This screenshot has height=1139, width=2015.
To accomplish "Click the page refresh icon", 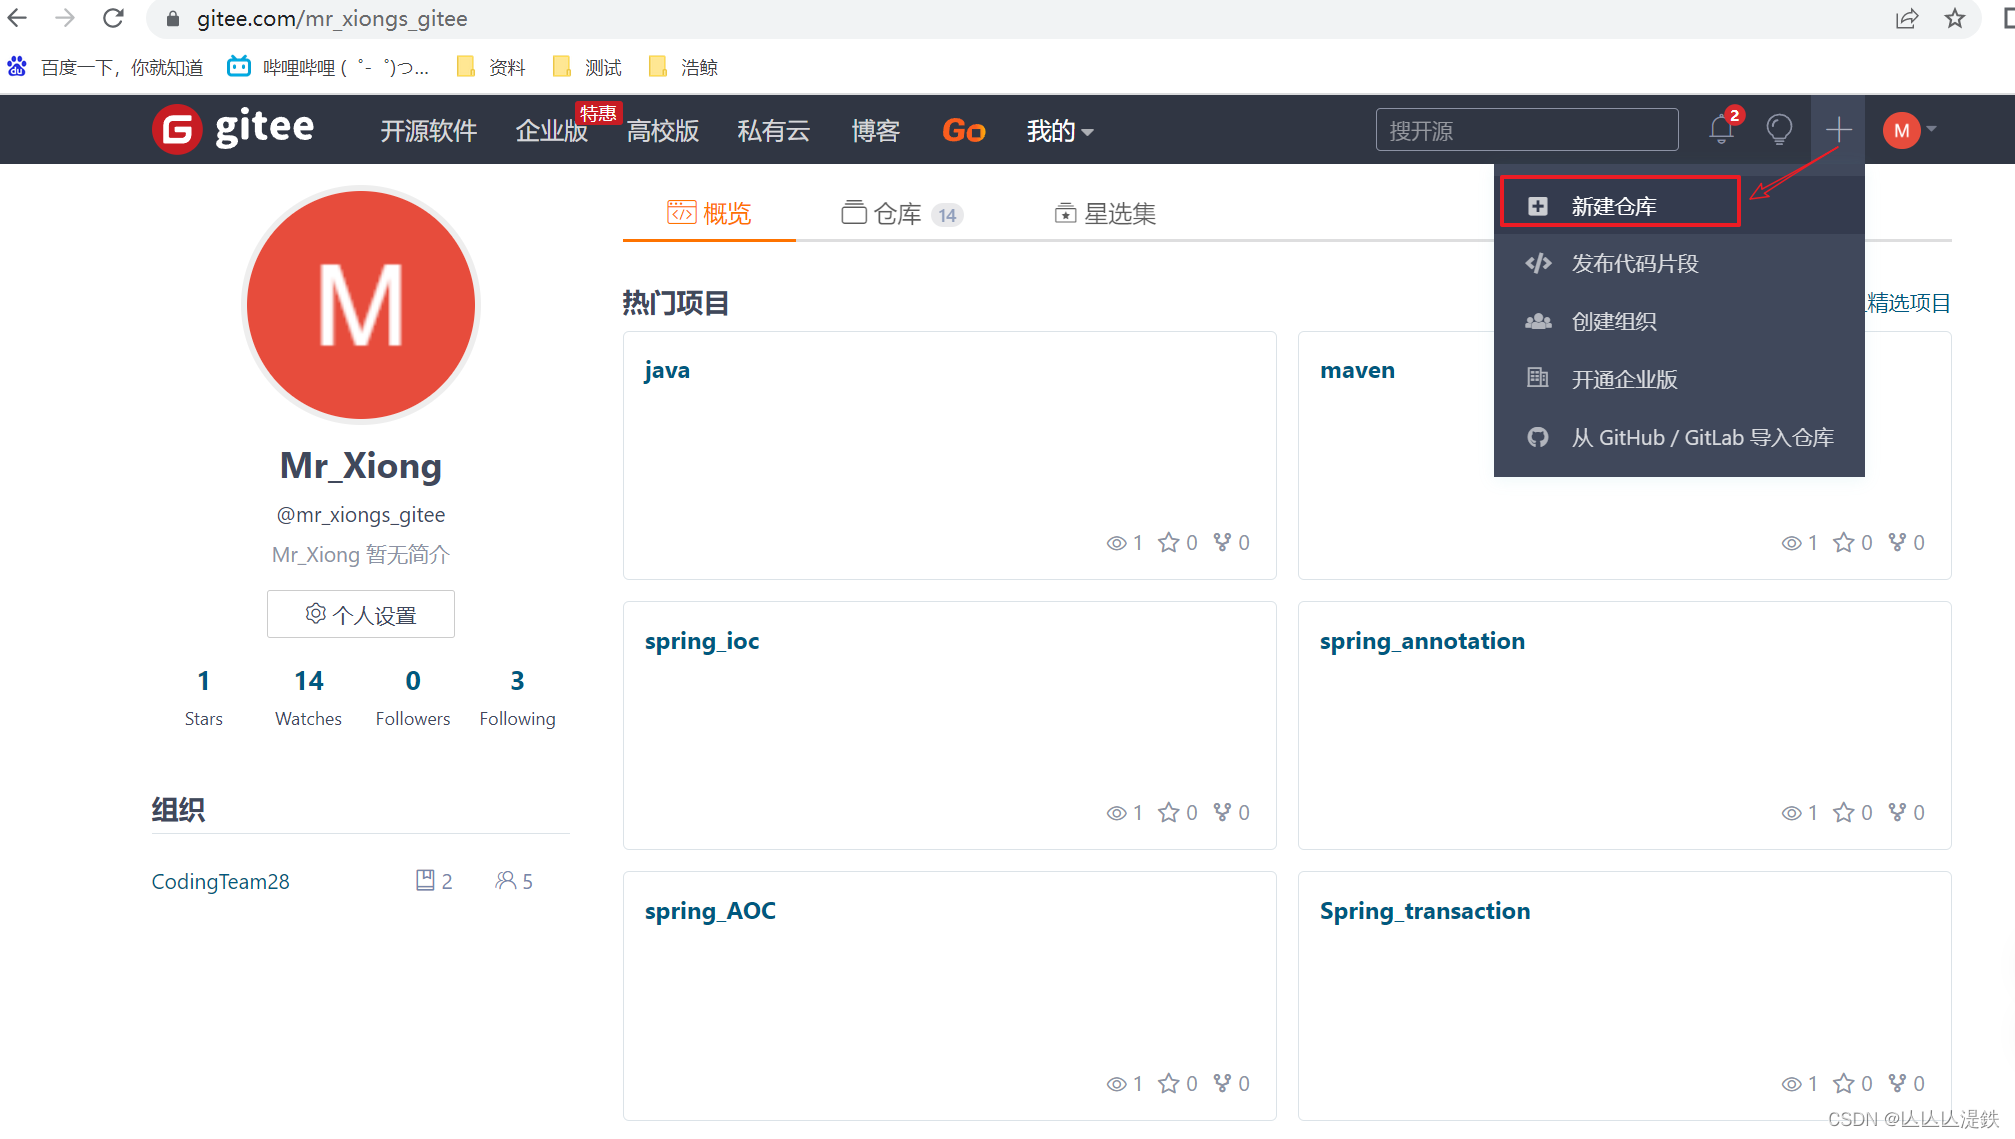I will 113,18.
